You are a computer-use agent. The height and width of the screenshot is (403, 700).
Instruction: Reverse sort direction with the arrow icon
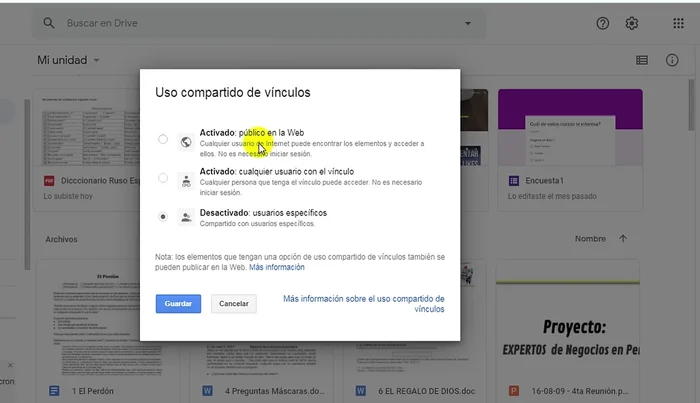coord(623,239)
